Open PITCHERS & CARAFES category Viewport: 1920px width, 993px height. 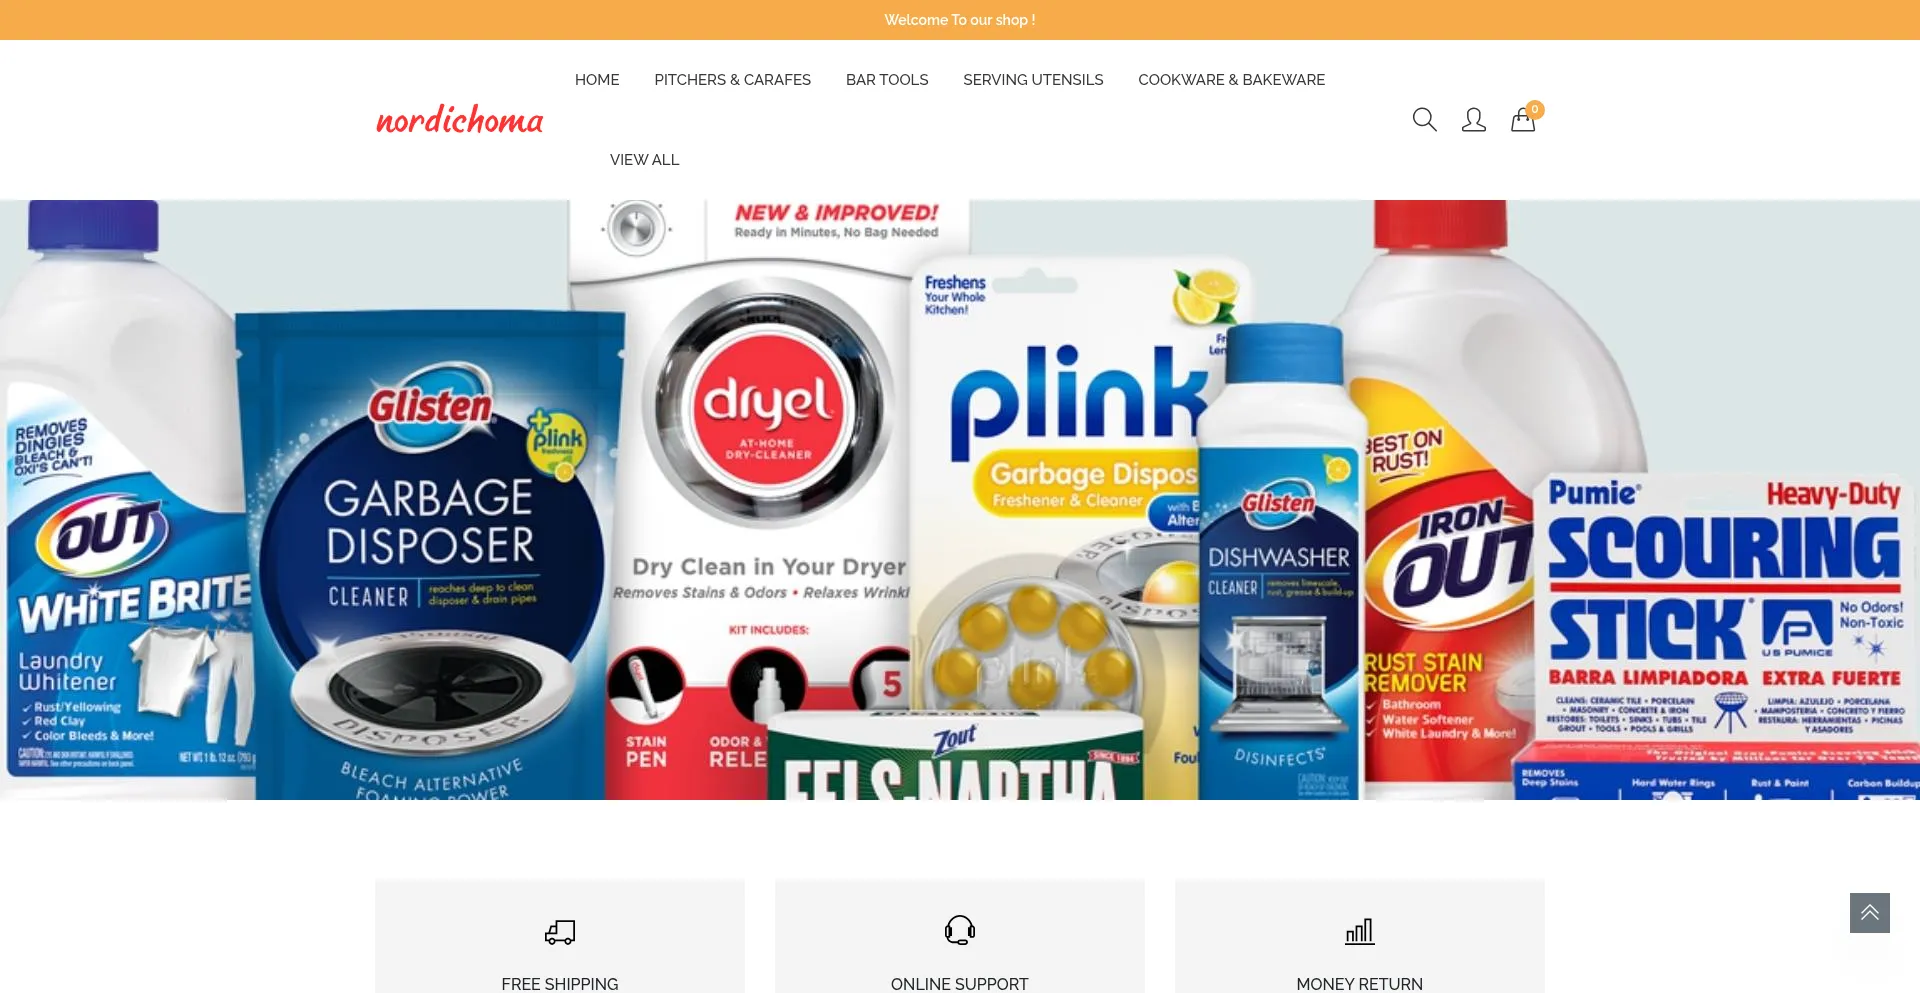733,80
